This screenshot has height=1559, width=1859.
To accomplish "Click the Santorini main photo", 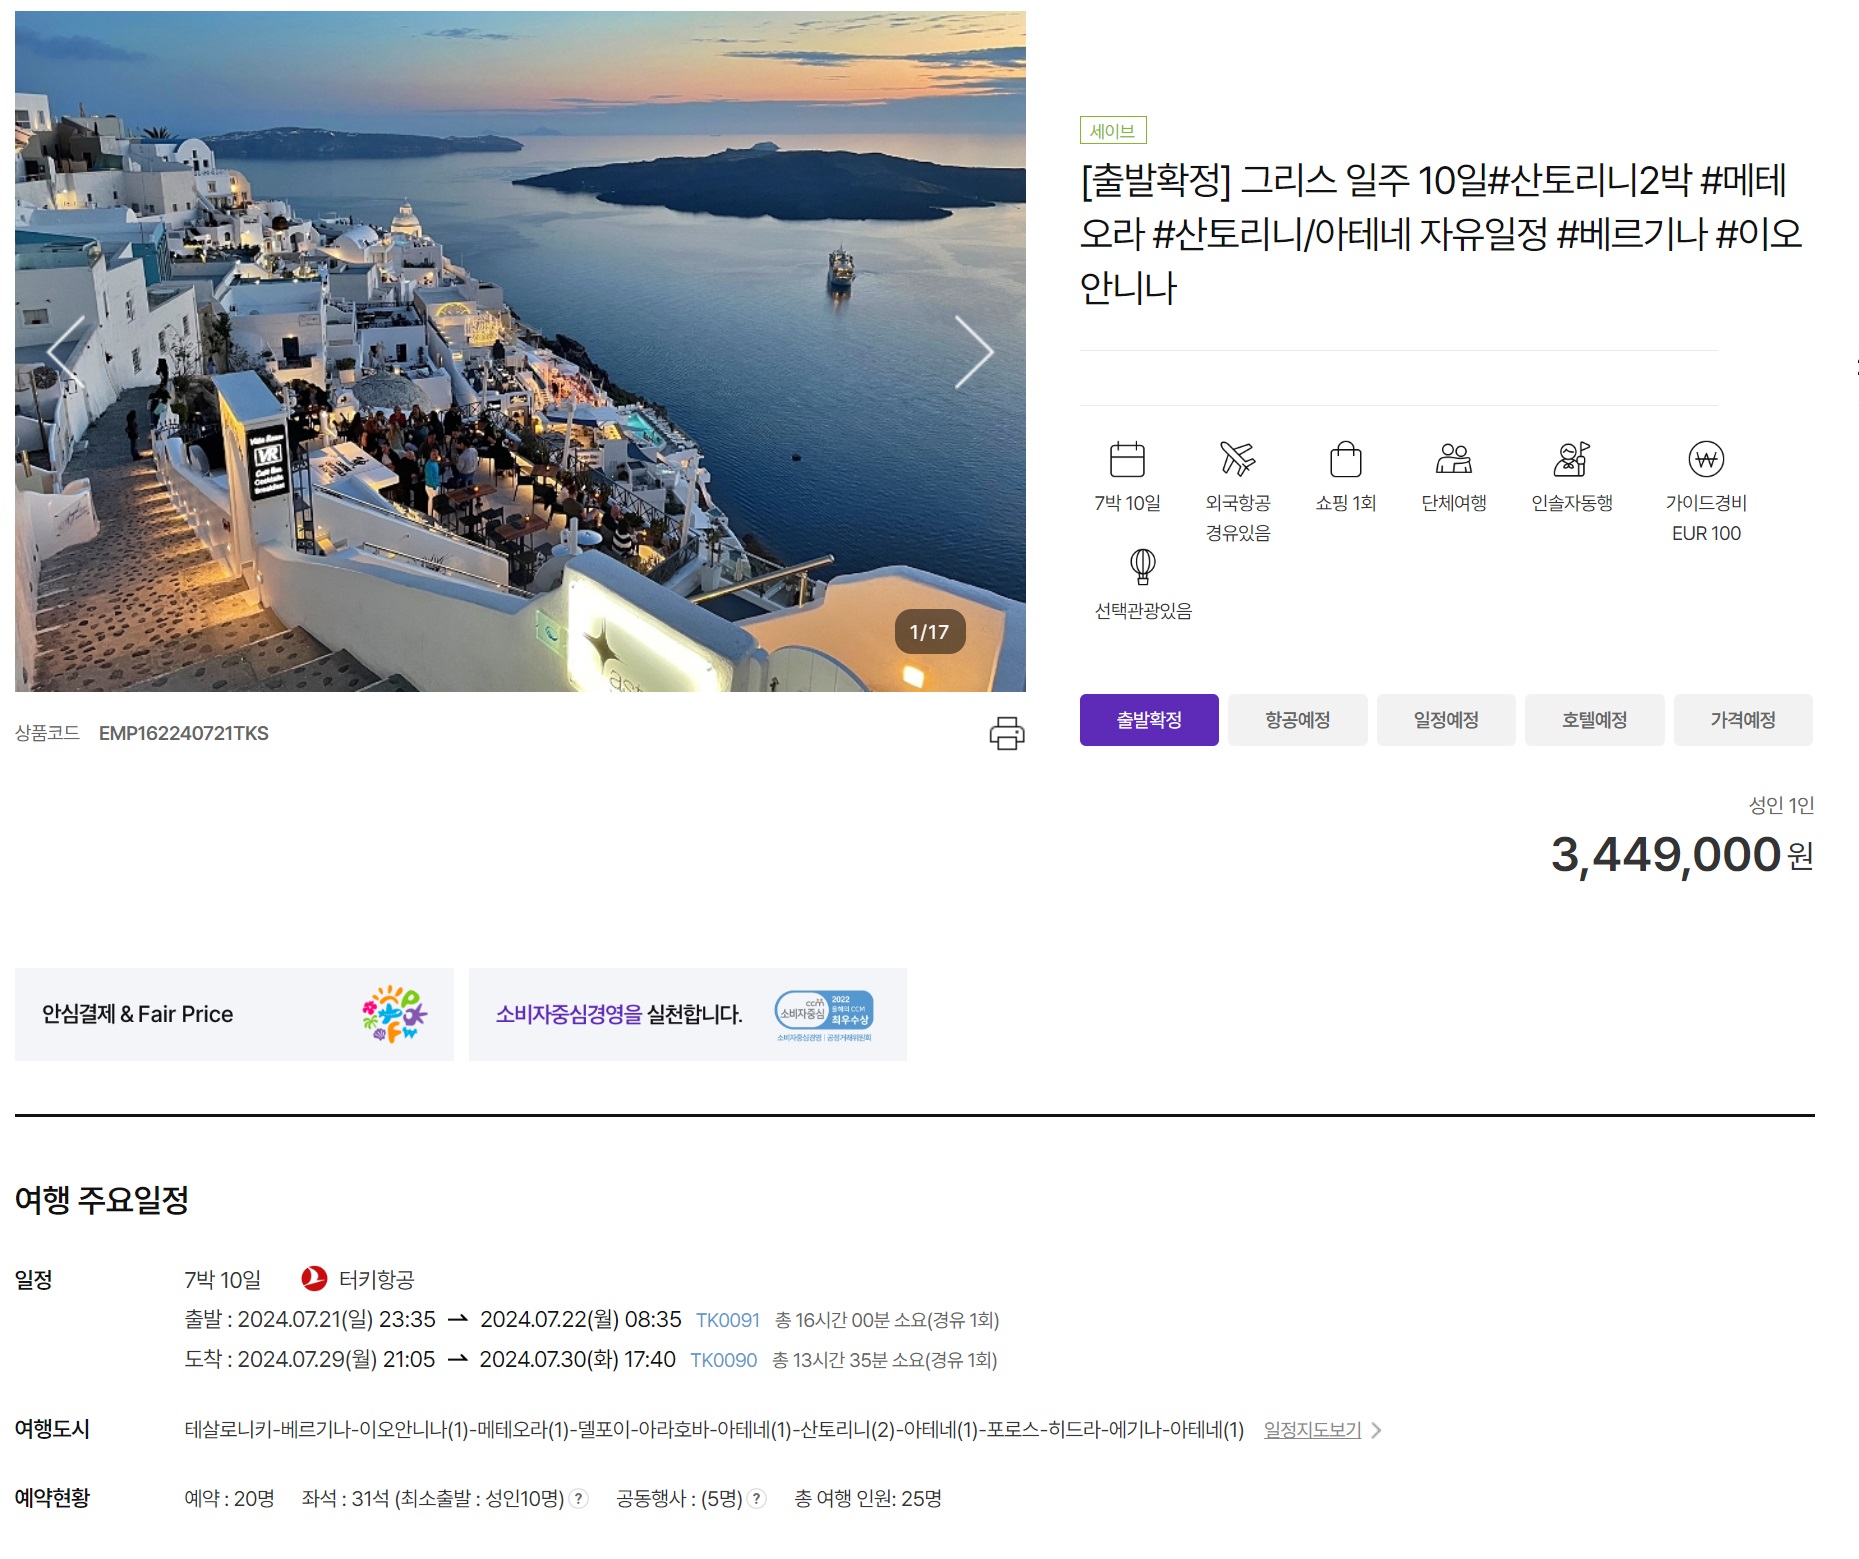I will [520, 351].
